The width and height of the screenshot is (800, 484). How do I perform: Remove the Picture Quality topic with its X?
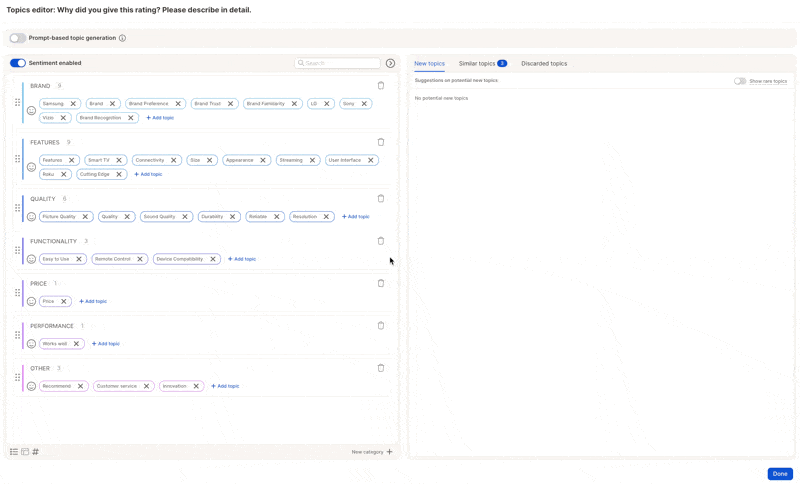tap(85, 217)
